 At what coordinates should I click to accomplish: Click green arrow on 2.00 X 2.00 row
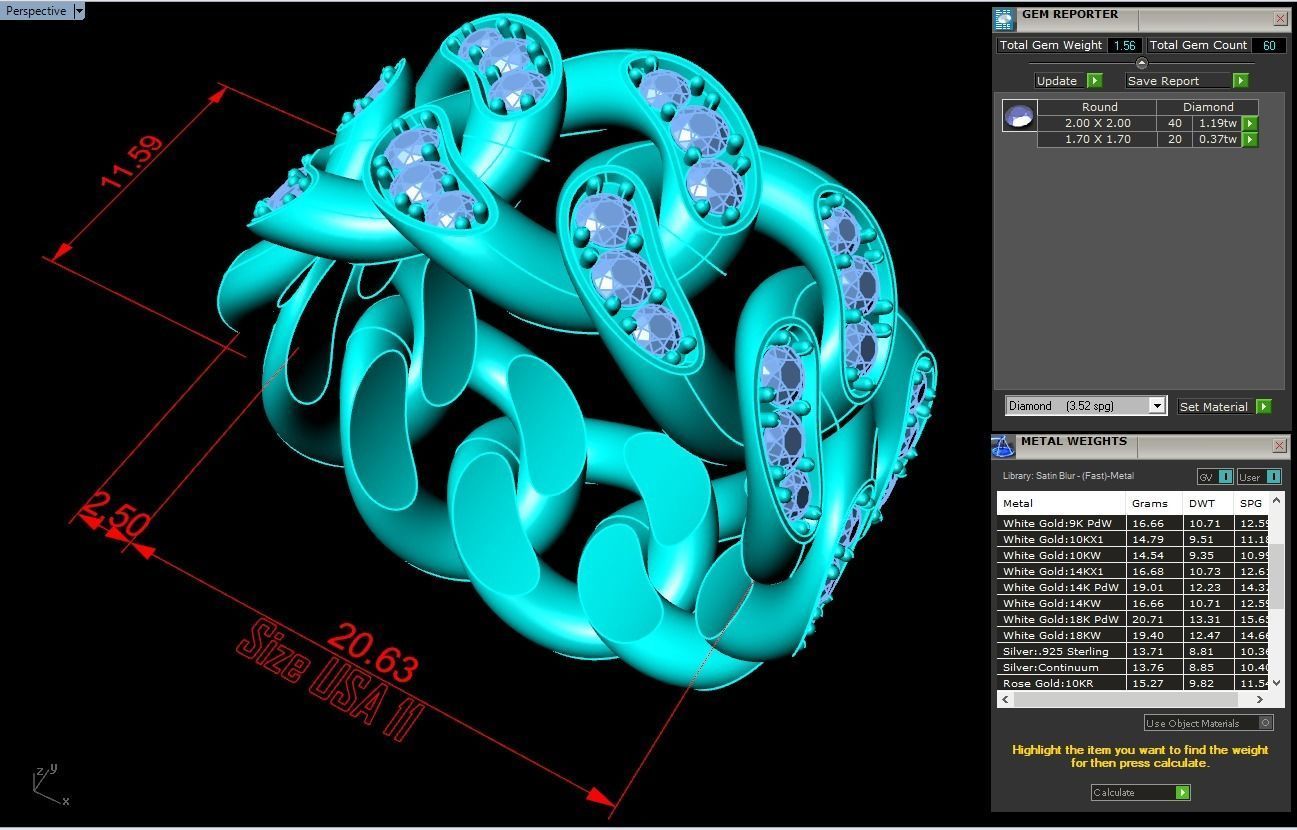click(x=1250, y=123)
